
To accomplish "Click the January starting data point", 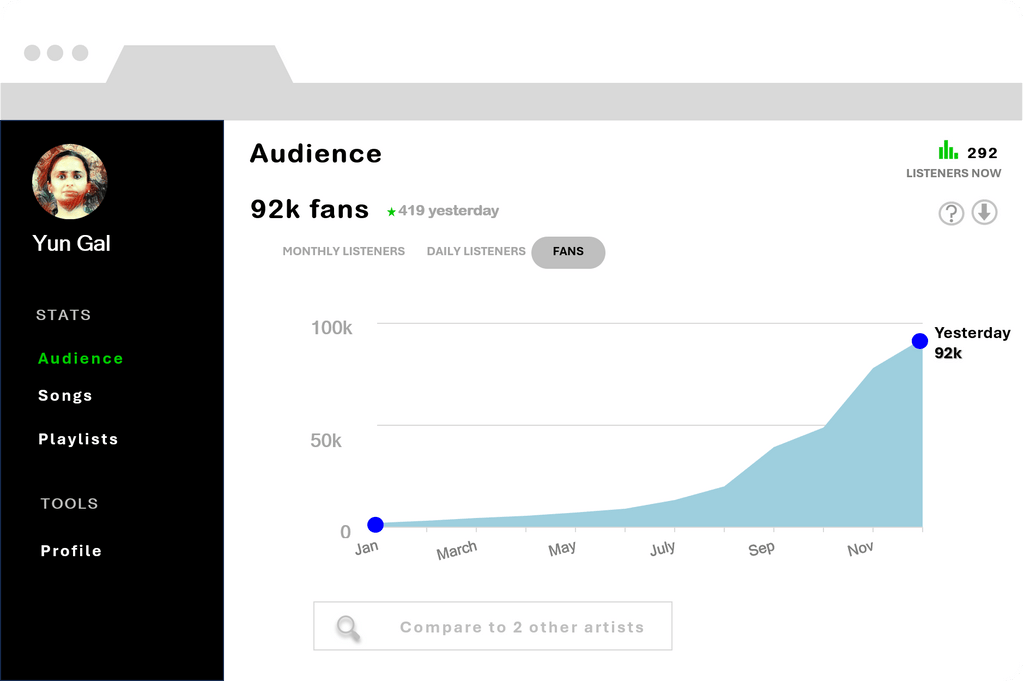I will pos(375,525).
